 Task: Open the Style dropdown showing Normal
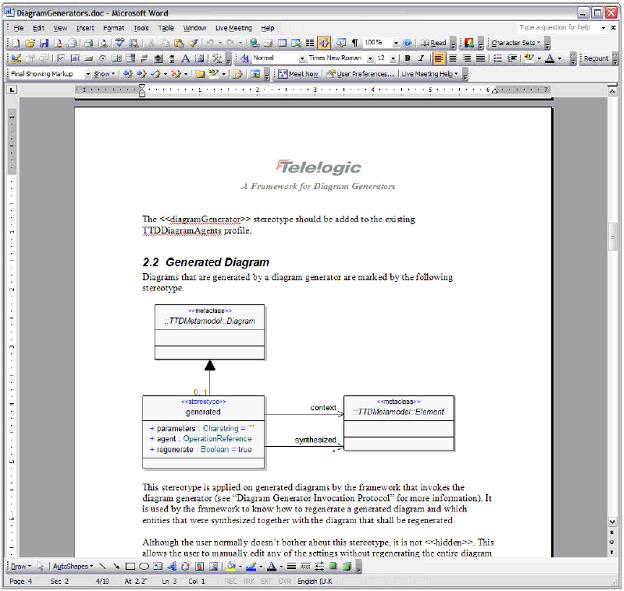coord(302,59)
